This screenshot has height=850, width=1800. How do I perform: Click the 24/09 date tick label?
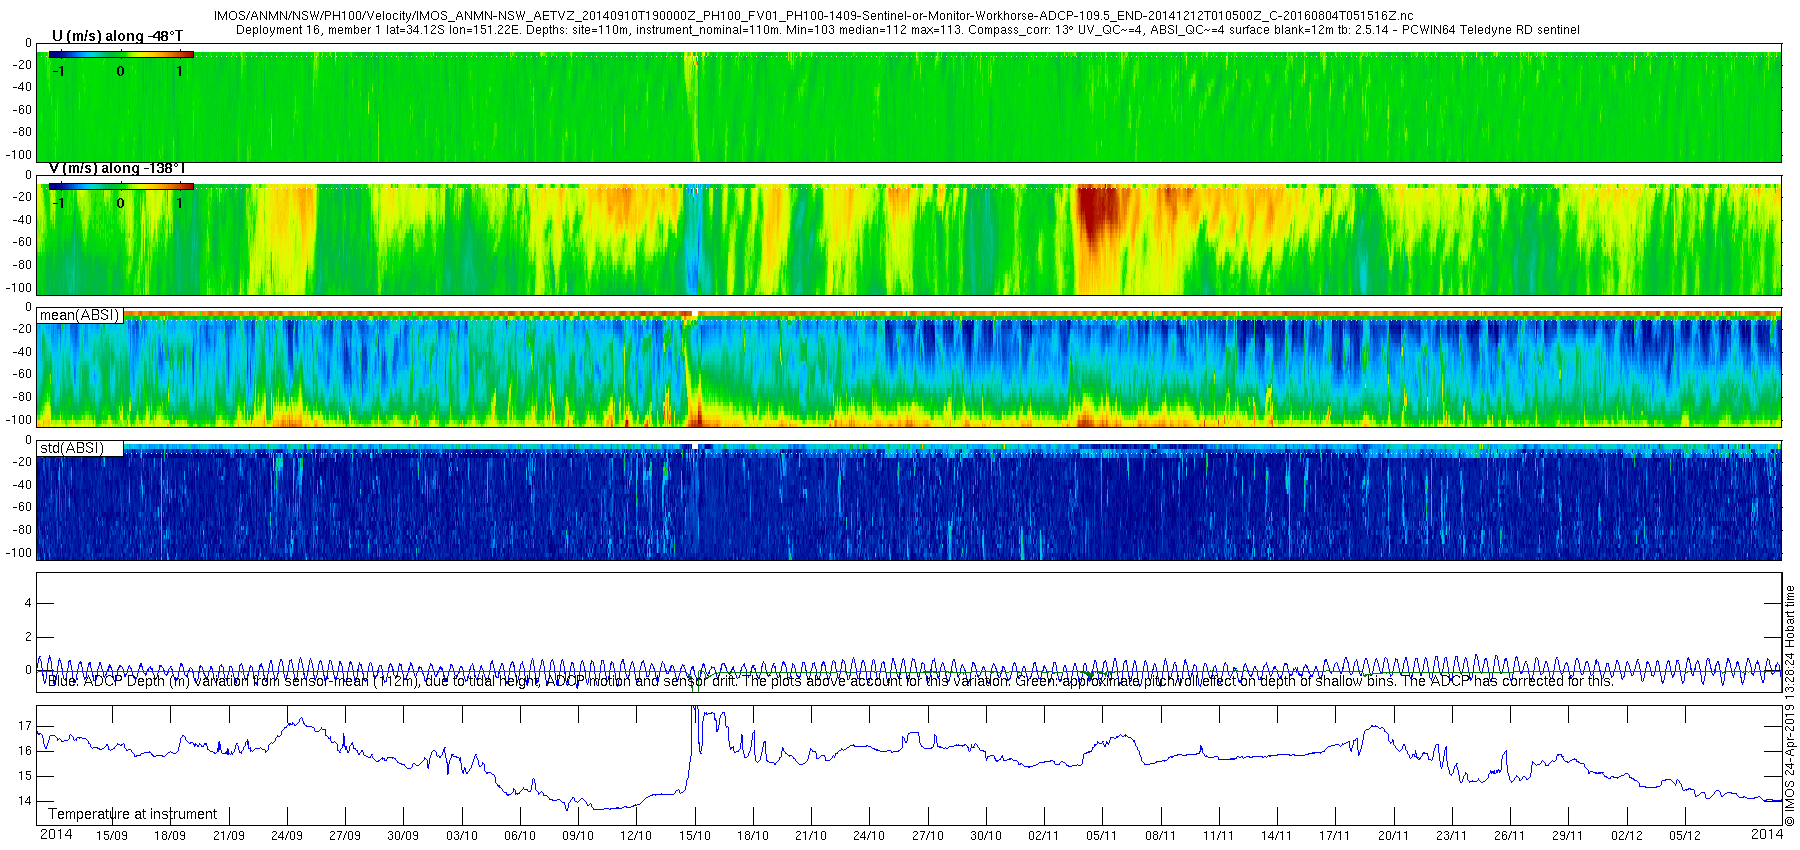pyautogui.click(x=287, y=836)
